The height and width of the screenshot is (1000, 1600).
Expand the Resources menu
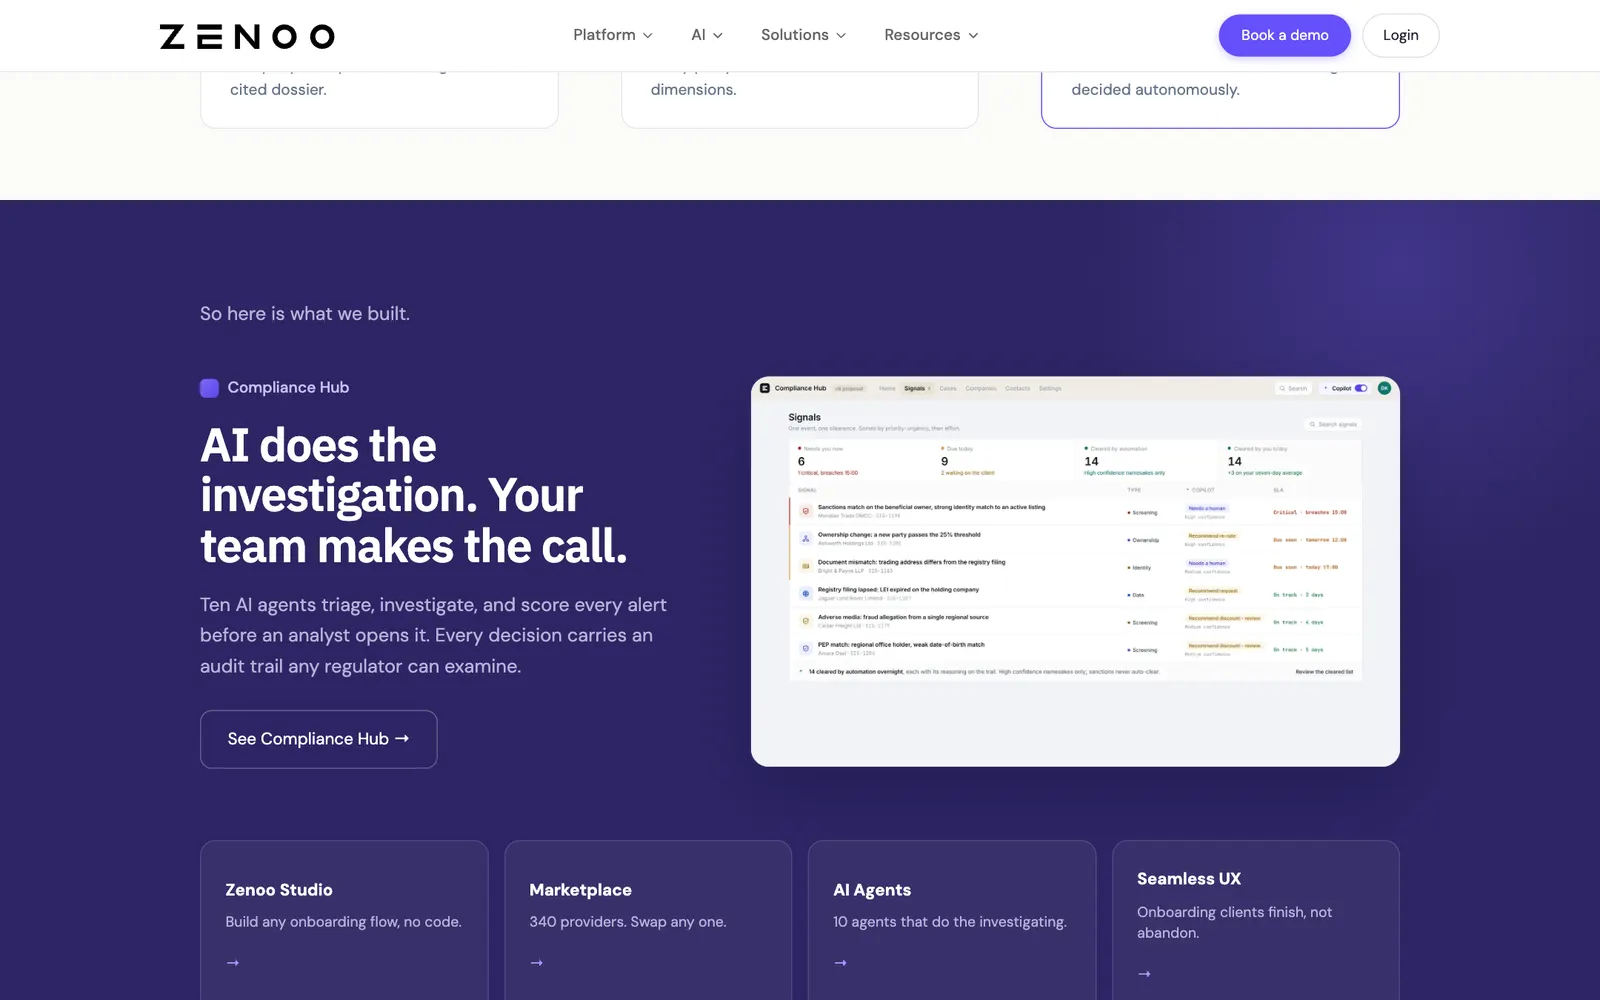click(931, 35)
